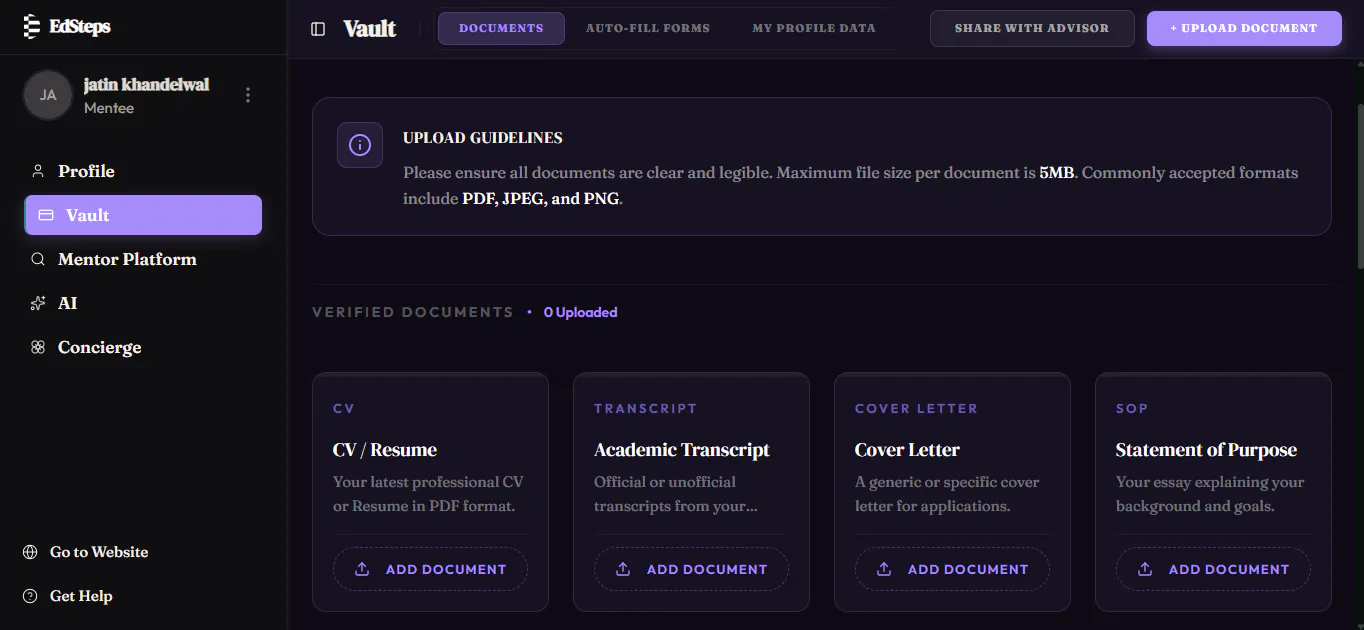Click Add Document text for Statement of Purpose
The image size is (1364, 630).
[1229, 569]
